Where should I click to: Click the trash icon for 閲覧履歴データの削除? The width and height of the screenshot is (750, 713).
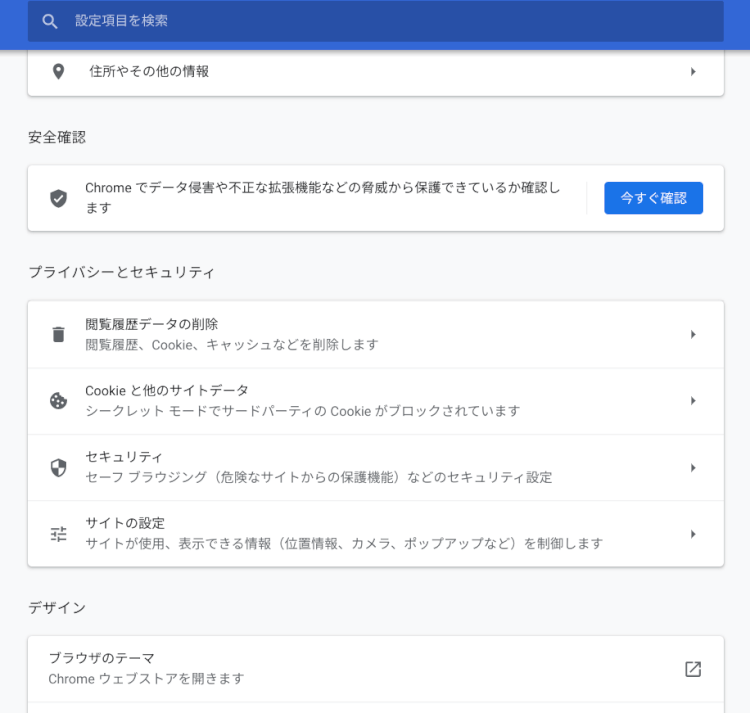[58, 334]
